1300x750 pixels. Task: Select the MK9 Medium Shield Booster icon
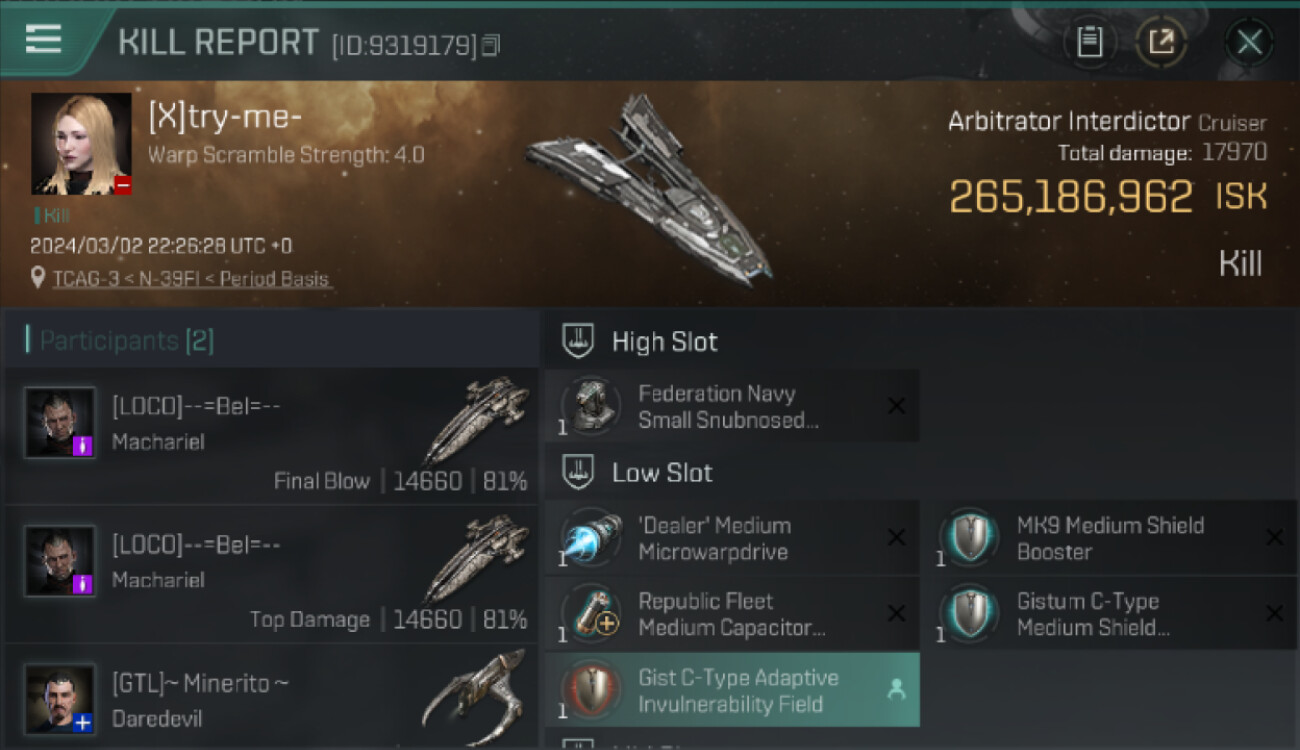968,538
